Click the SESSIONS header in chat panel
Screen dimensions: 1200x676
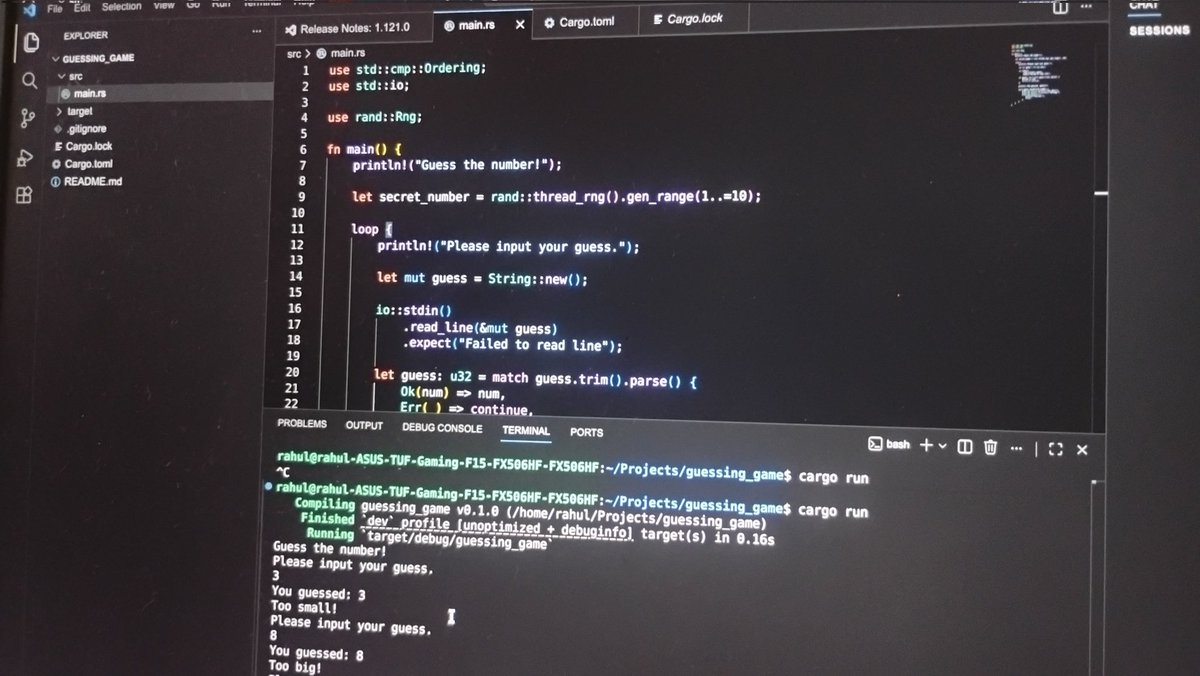point(1160,31)
